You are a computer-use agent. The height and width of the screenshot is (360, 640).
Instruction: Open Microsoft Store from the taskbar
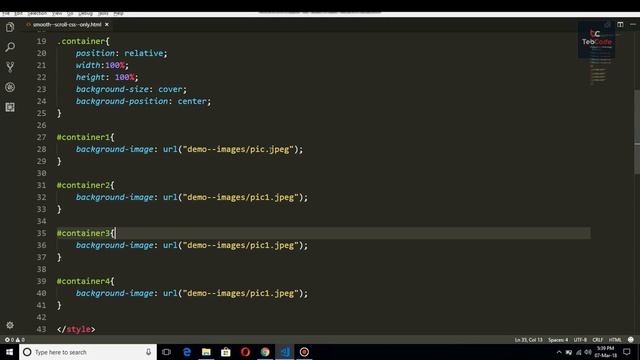tap(226, 352)
